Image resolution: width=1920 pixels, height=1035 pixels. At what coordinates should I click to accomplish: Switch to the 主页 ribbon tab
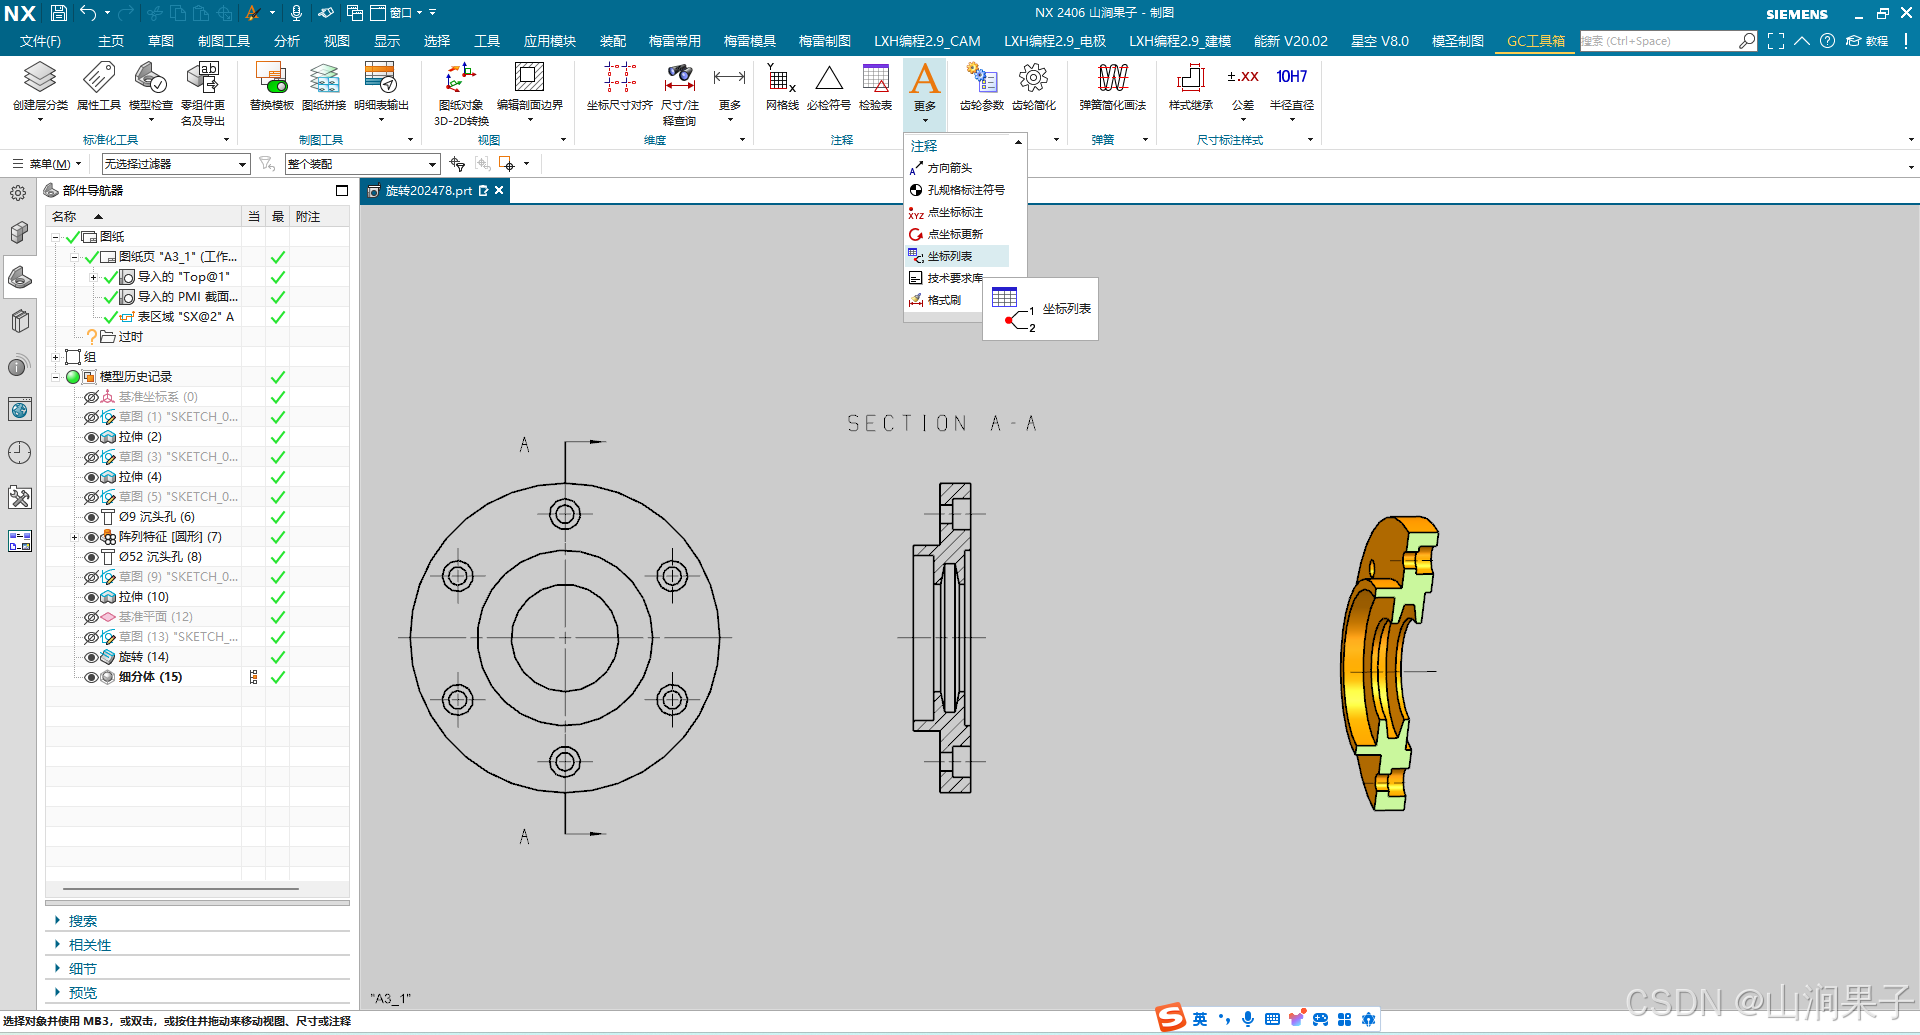[x=111, y=41]
